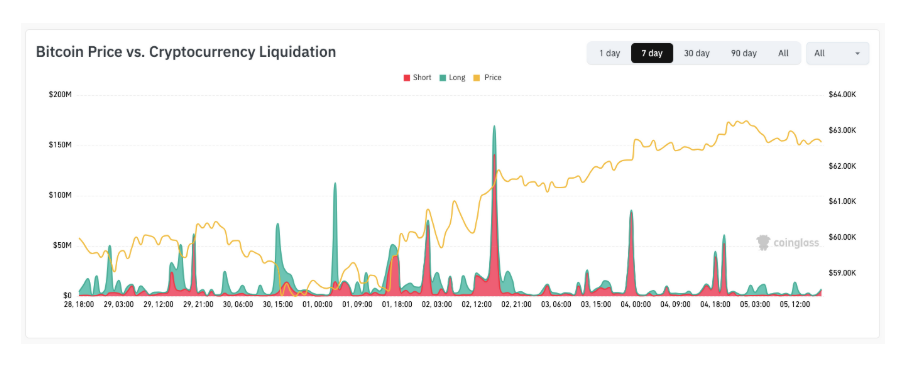
Task: Select the 1 day time range
Action: tap(609, 53)
